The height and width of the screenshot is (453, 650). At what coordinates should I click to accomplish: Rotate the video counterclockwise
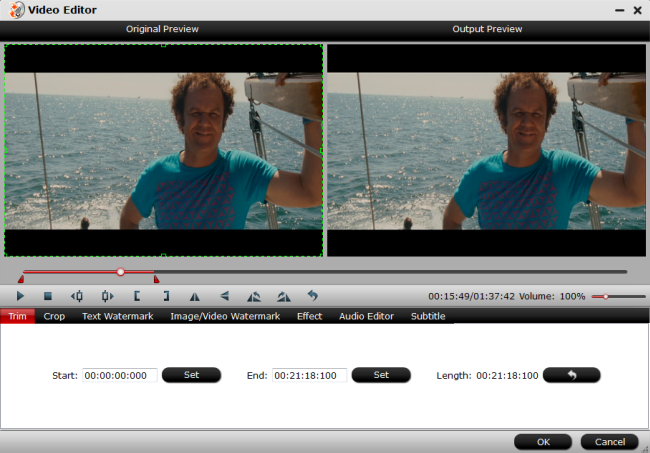(254, 296)
